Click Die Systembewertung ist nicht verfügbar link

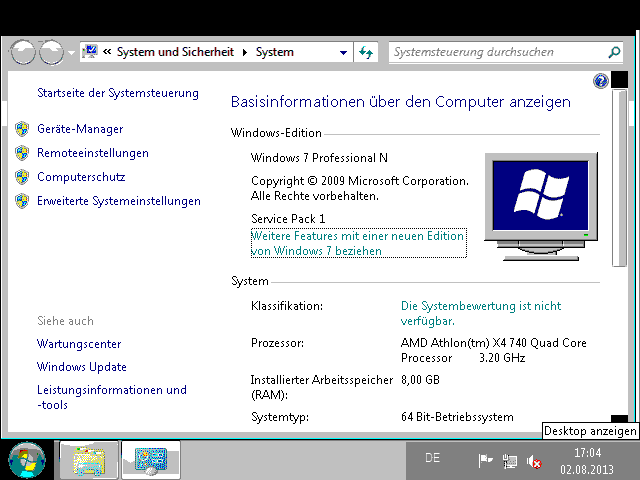481,313
